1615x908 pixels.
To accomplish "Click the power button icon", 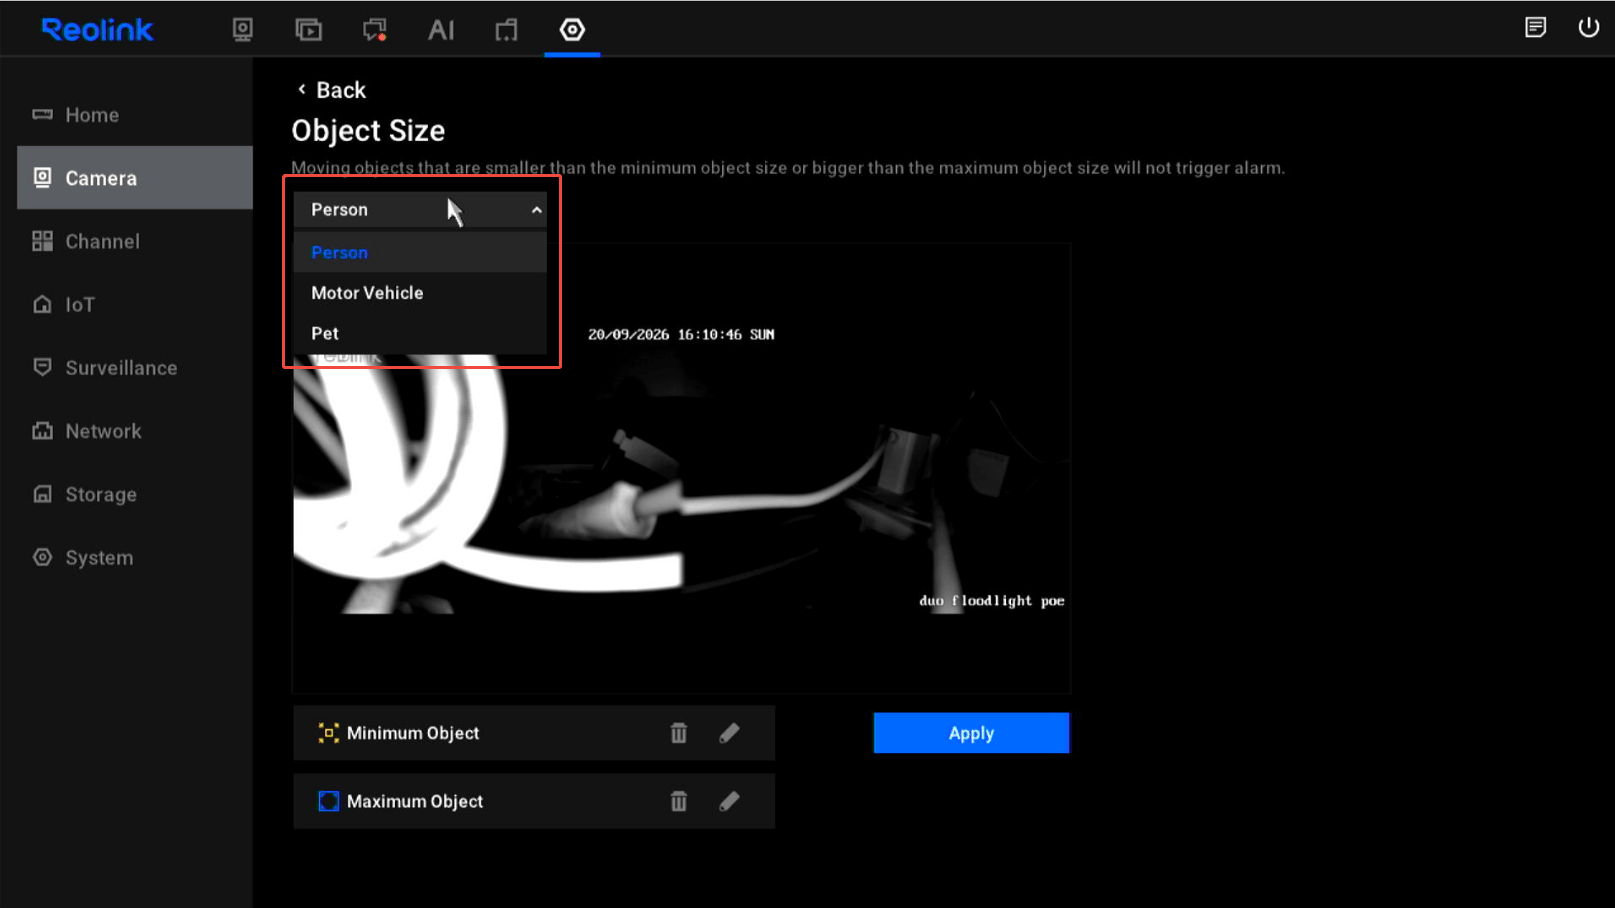I will pyautogui.click(x=1588, y=27).
